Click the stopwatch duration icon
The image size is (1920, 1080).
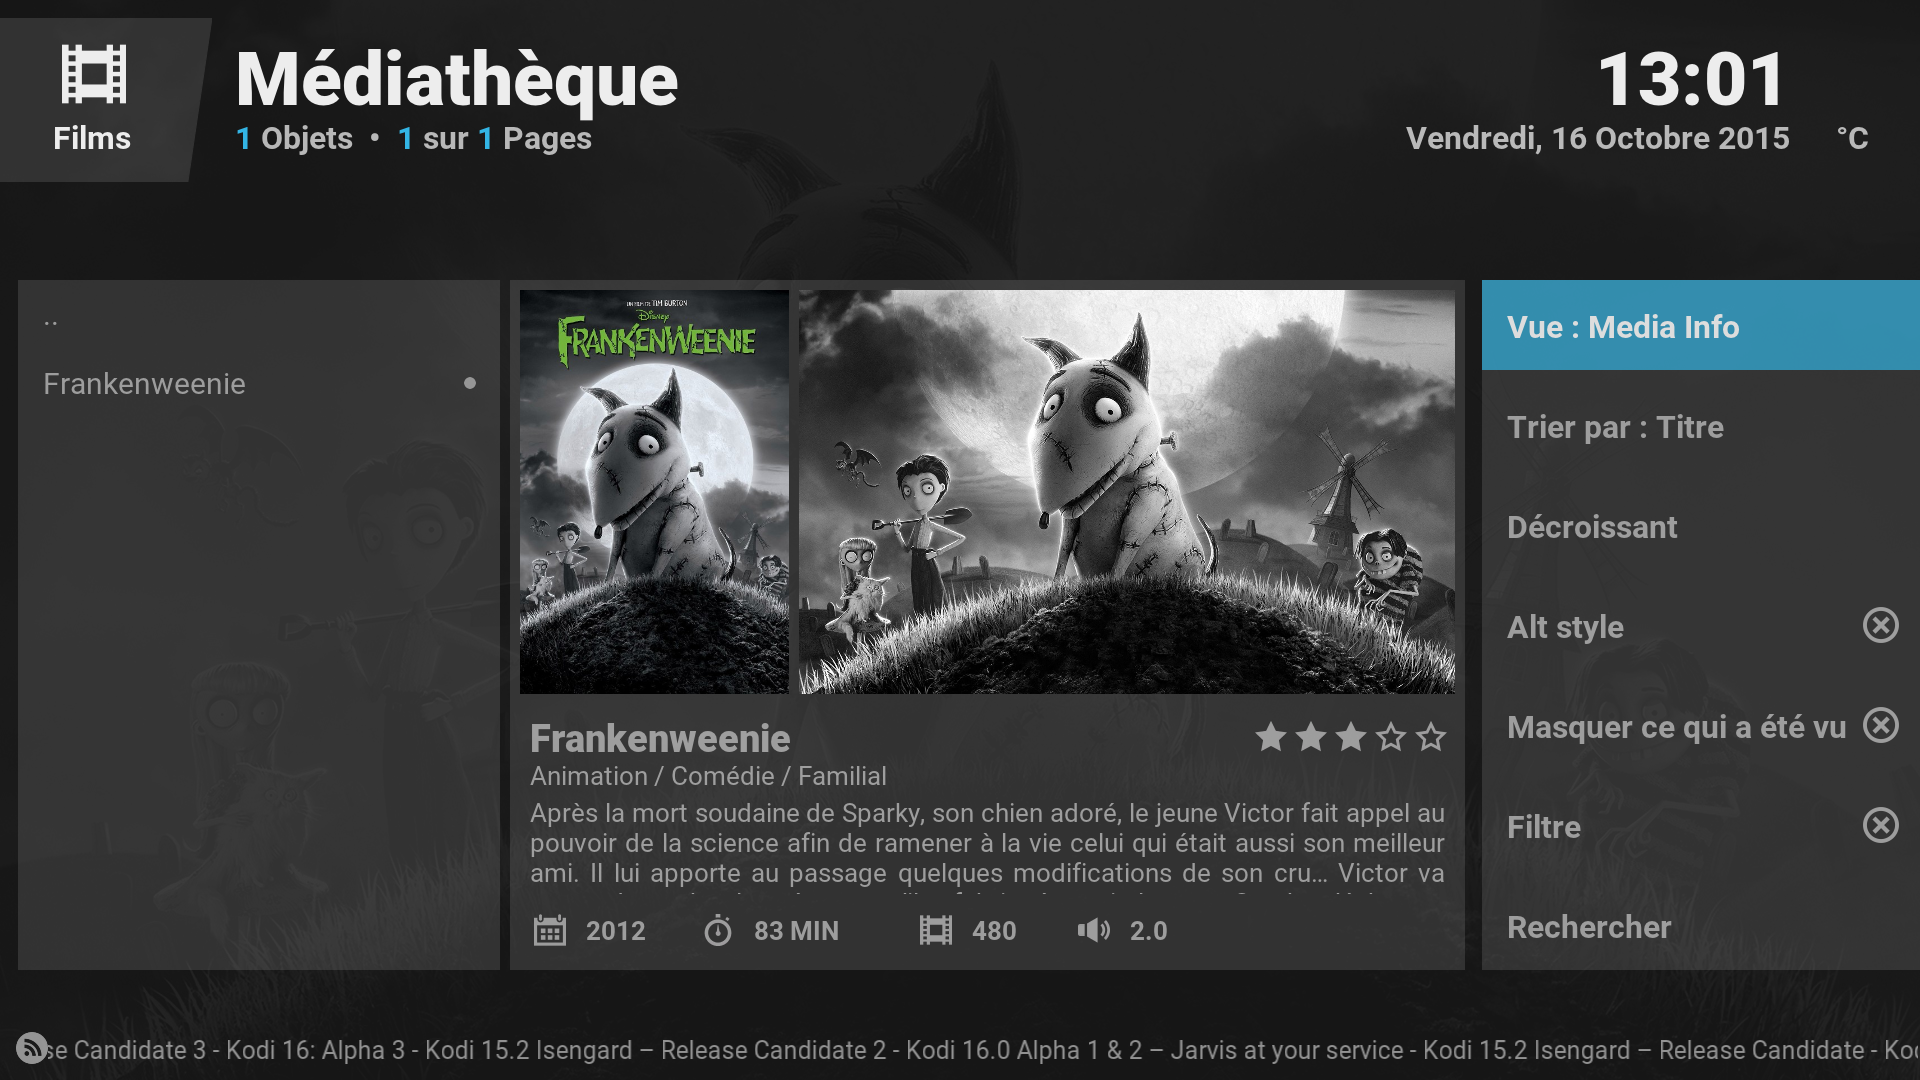[718, 931]
